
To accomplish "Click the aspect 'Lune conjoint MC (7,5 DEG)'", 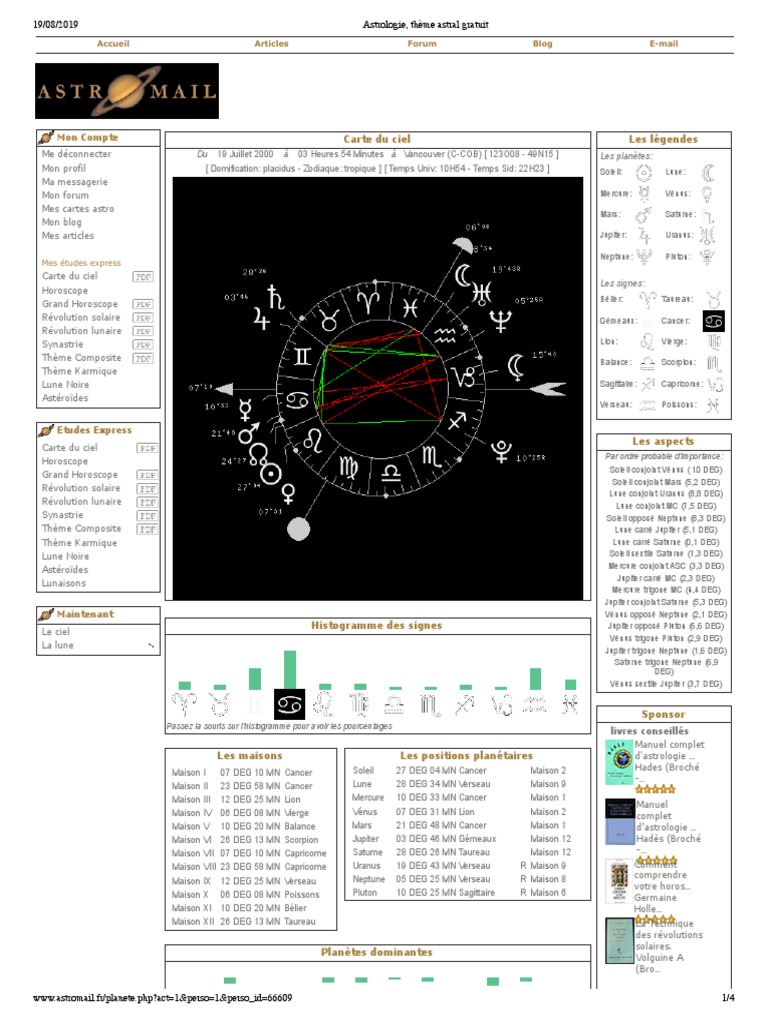I will [665, 506].
